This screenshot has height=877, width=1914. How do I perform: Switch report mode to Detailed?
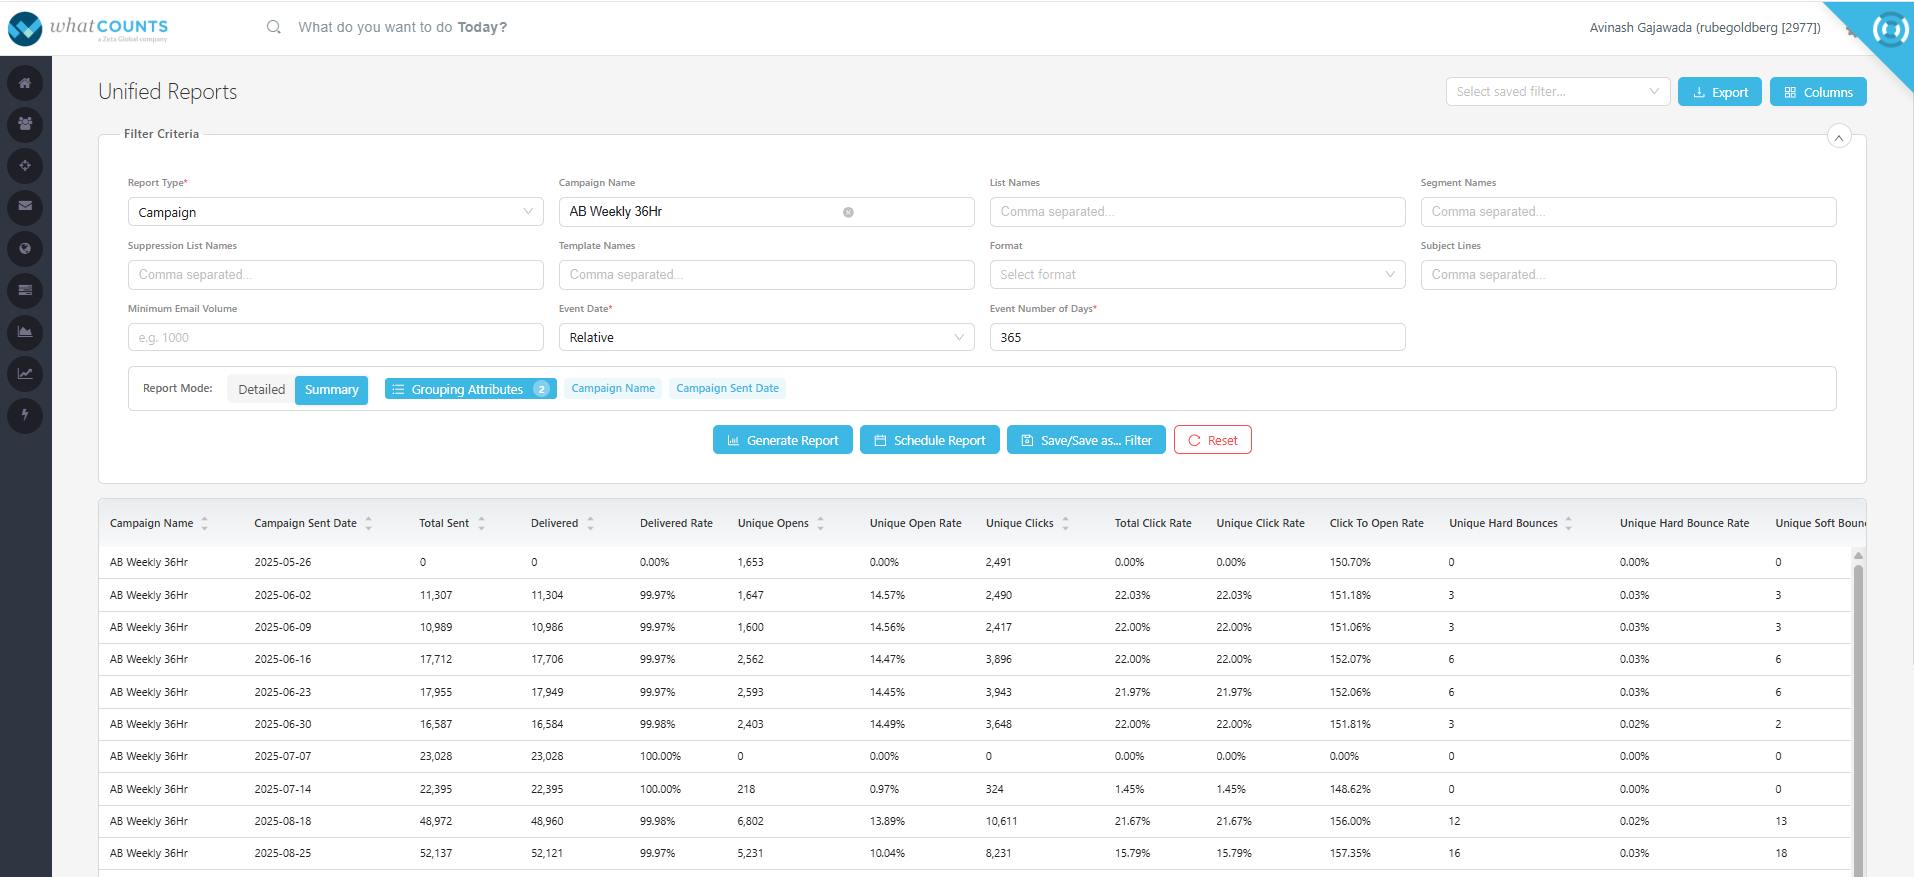coord(261,390)
